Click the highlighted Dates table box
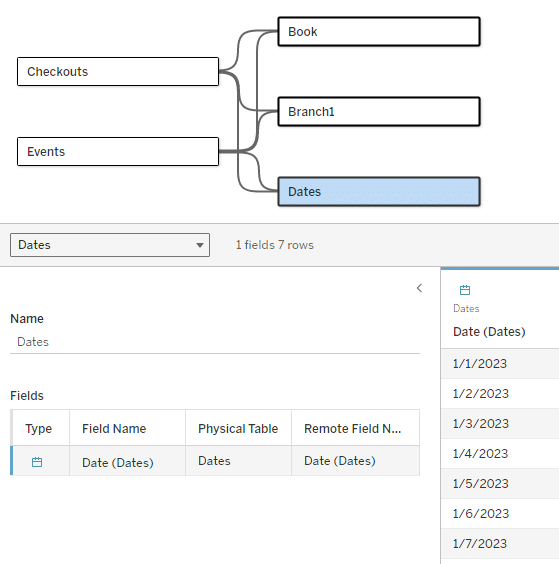This screenshot has height=564, width=559. pyautogui.click(x=379, y=191)
